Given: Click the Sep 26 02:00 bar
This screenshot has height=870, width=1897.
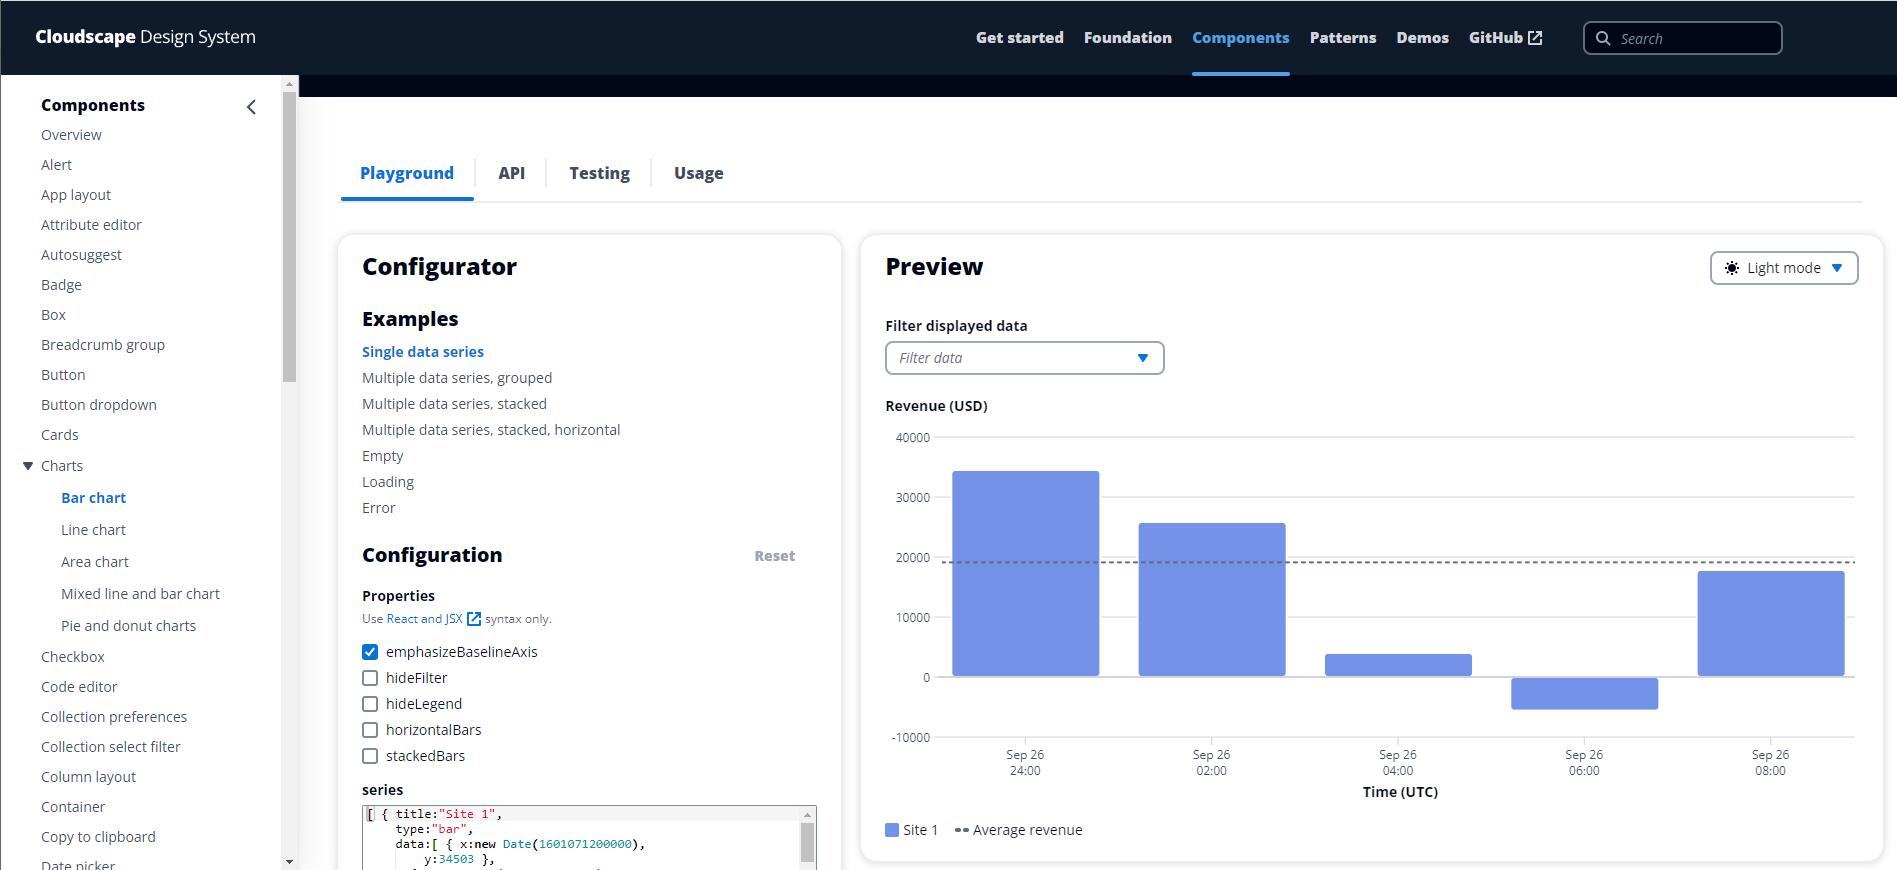Looking at the screenshot, I should click(x=1211, y=600).
